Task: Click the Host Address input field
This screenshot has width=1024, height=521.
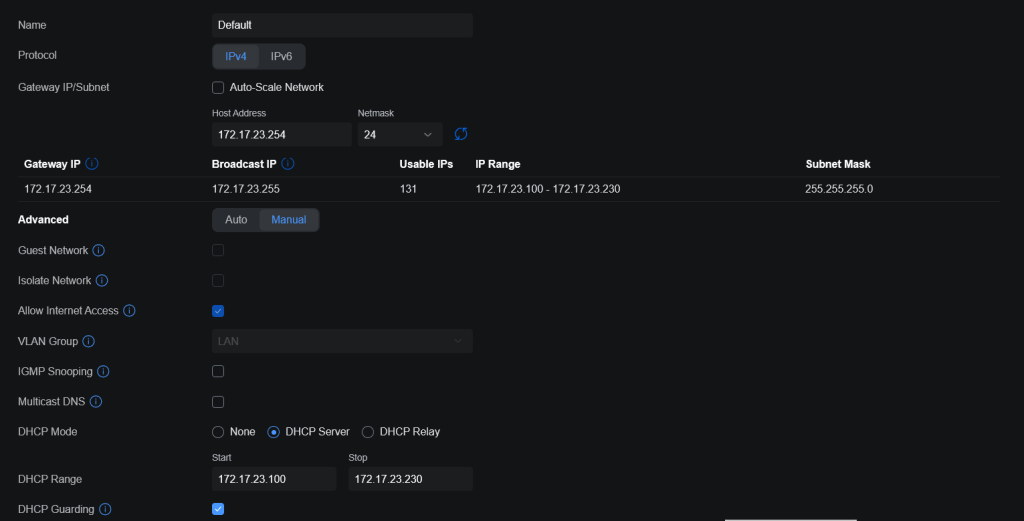Action: pos(281,134)
